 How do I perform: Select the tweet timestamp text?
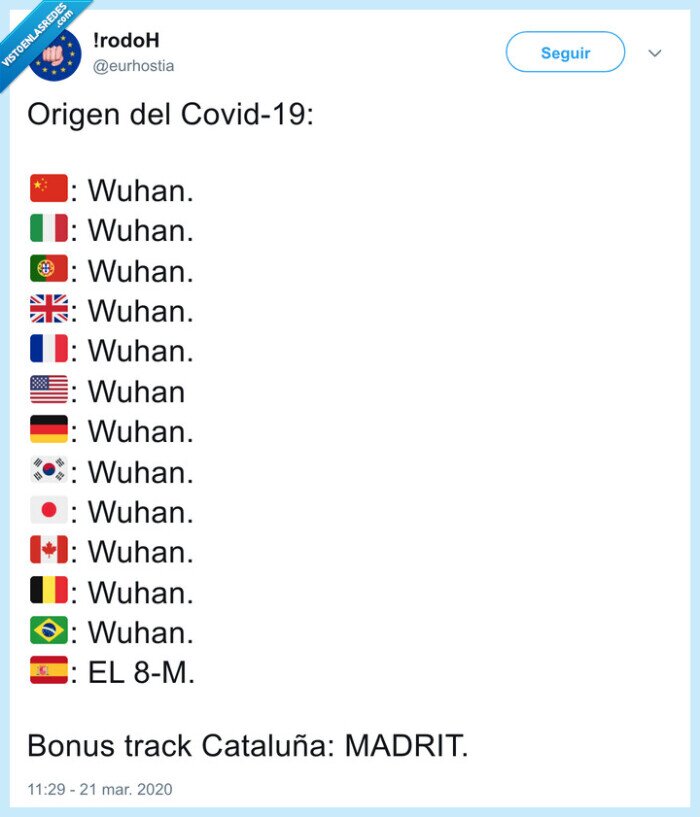click(101, 789)
